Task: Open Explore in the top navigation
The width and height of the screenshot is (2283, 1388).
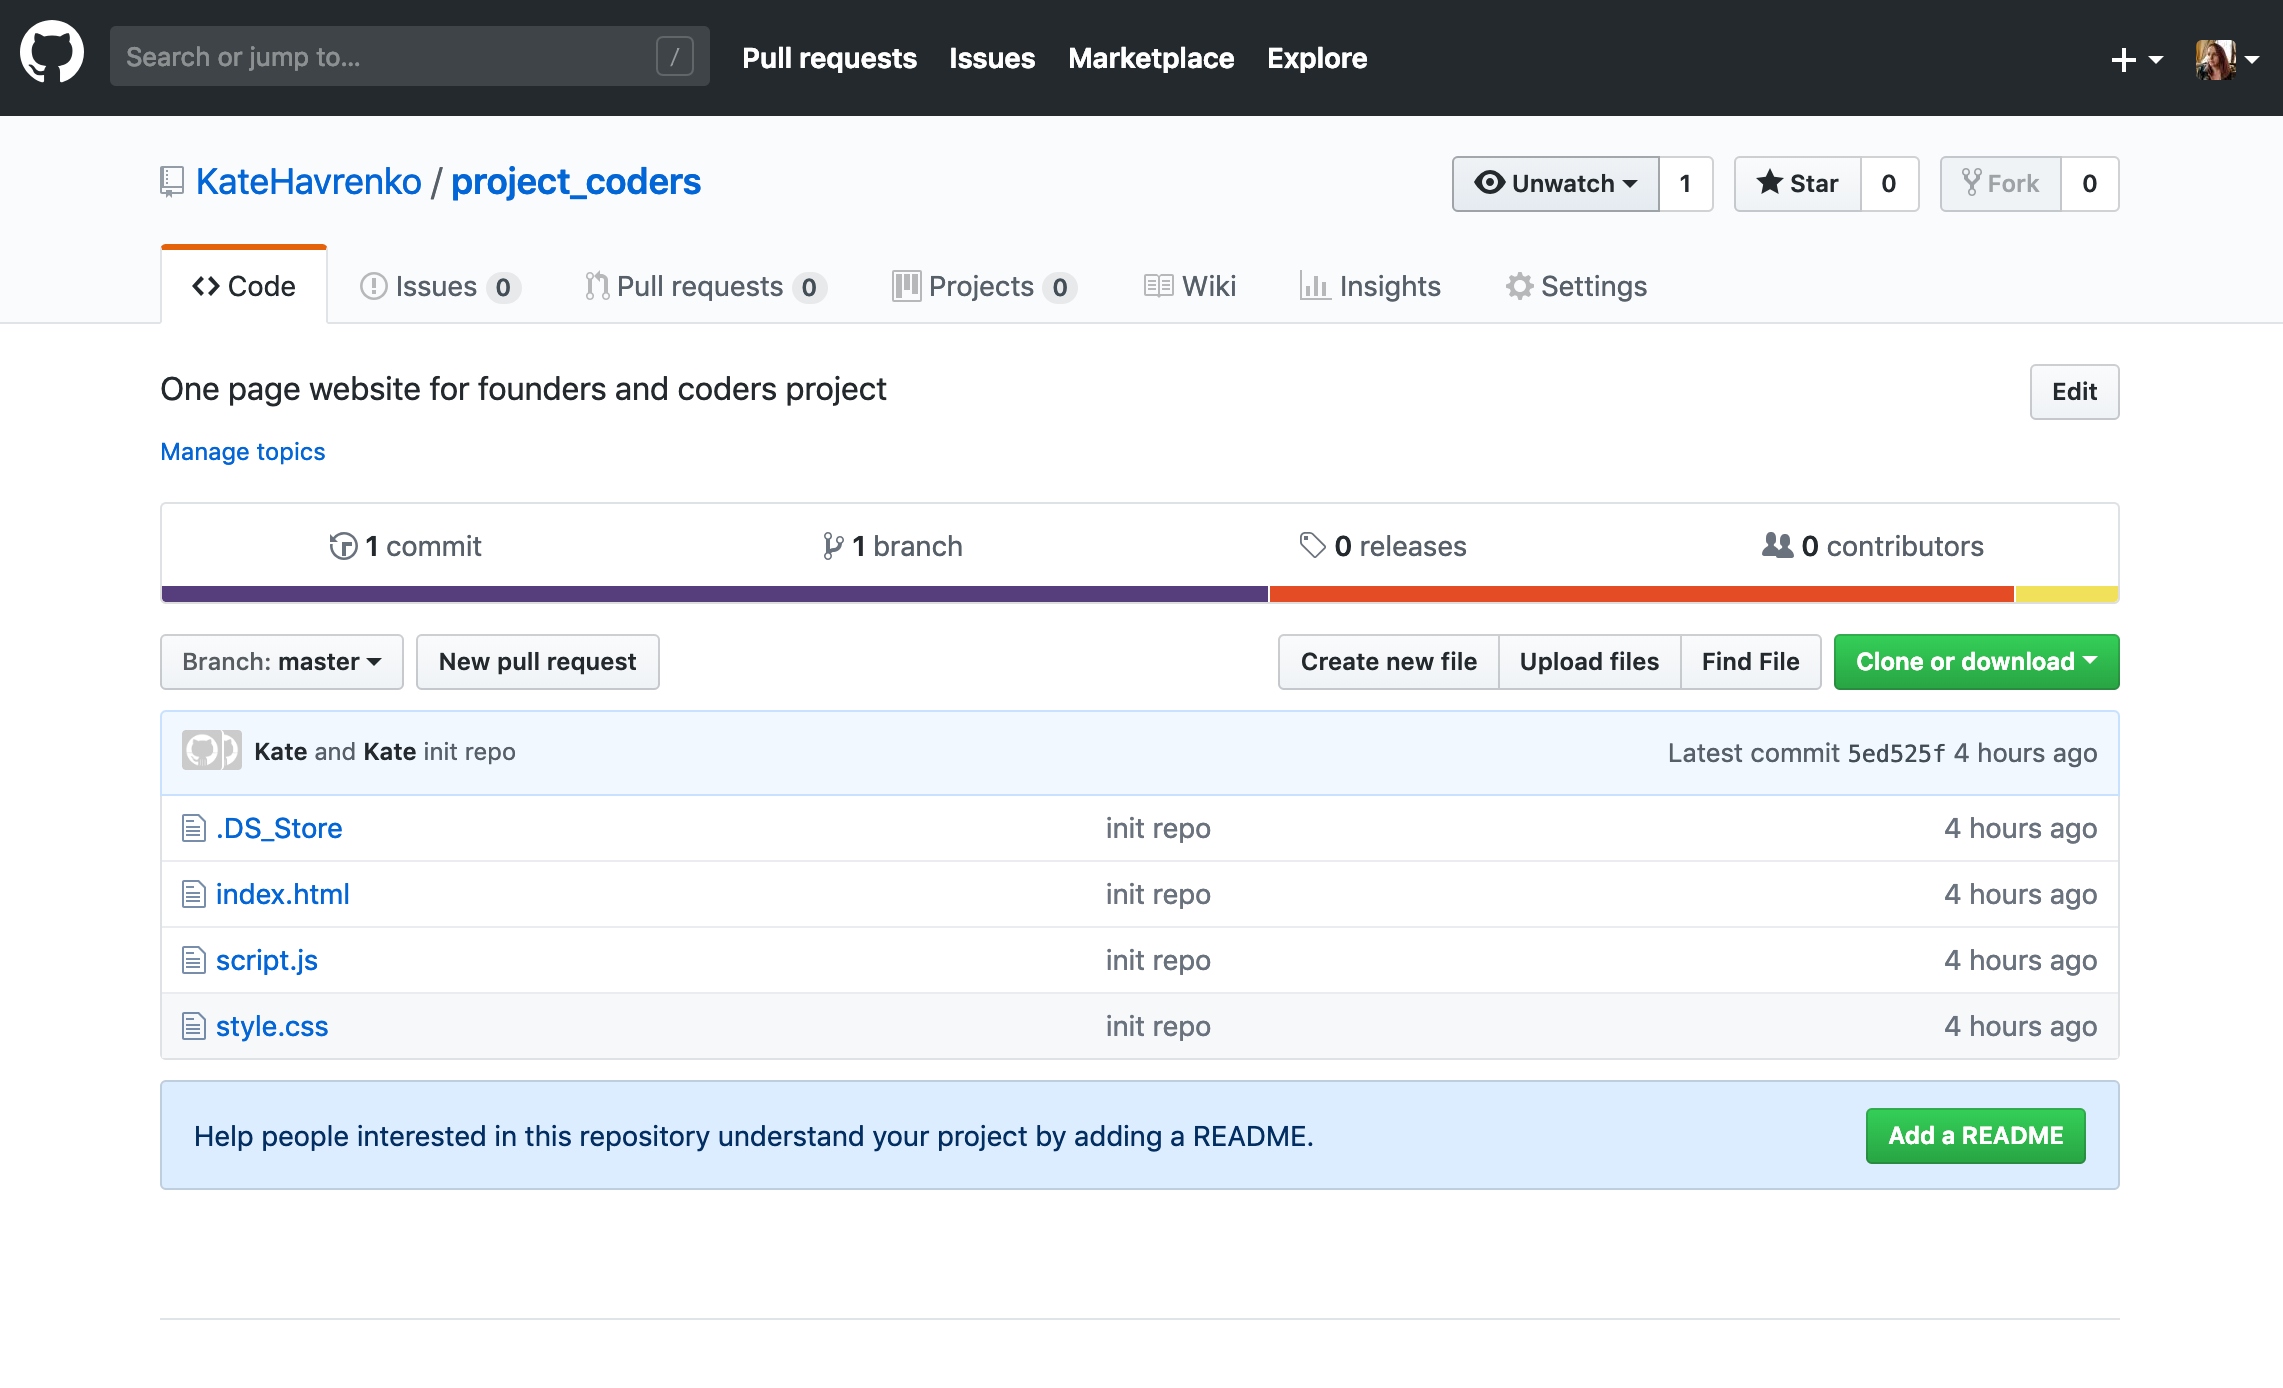Action: [x=1317, y=58]
